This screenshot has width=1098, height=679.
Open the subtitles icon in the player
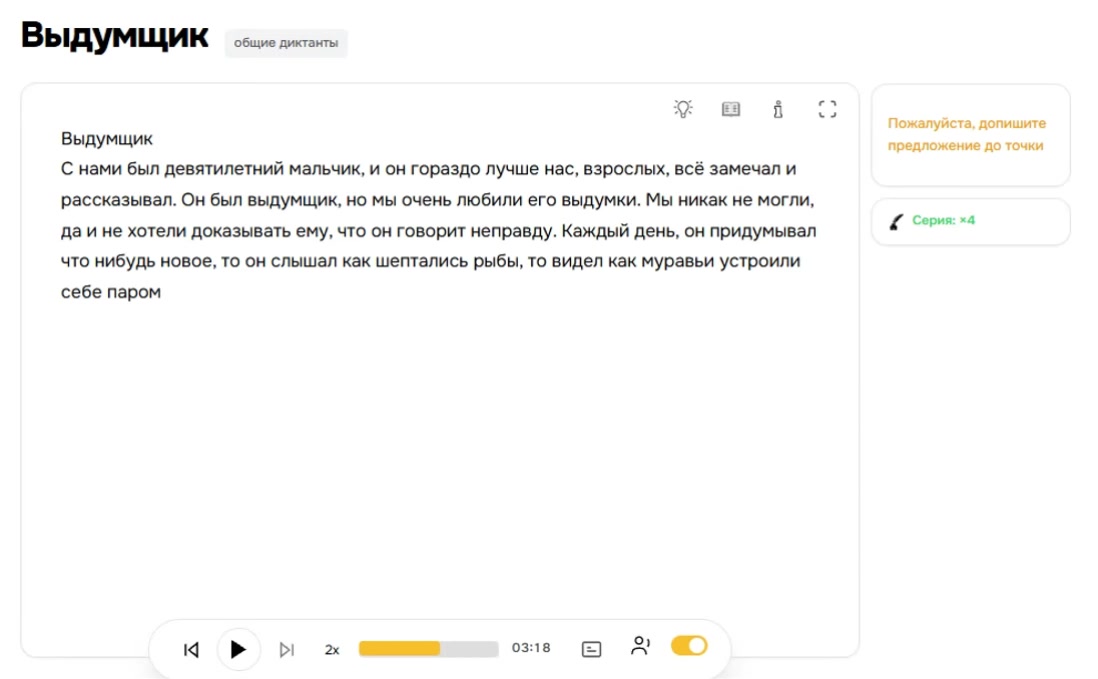[591, 650]
